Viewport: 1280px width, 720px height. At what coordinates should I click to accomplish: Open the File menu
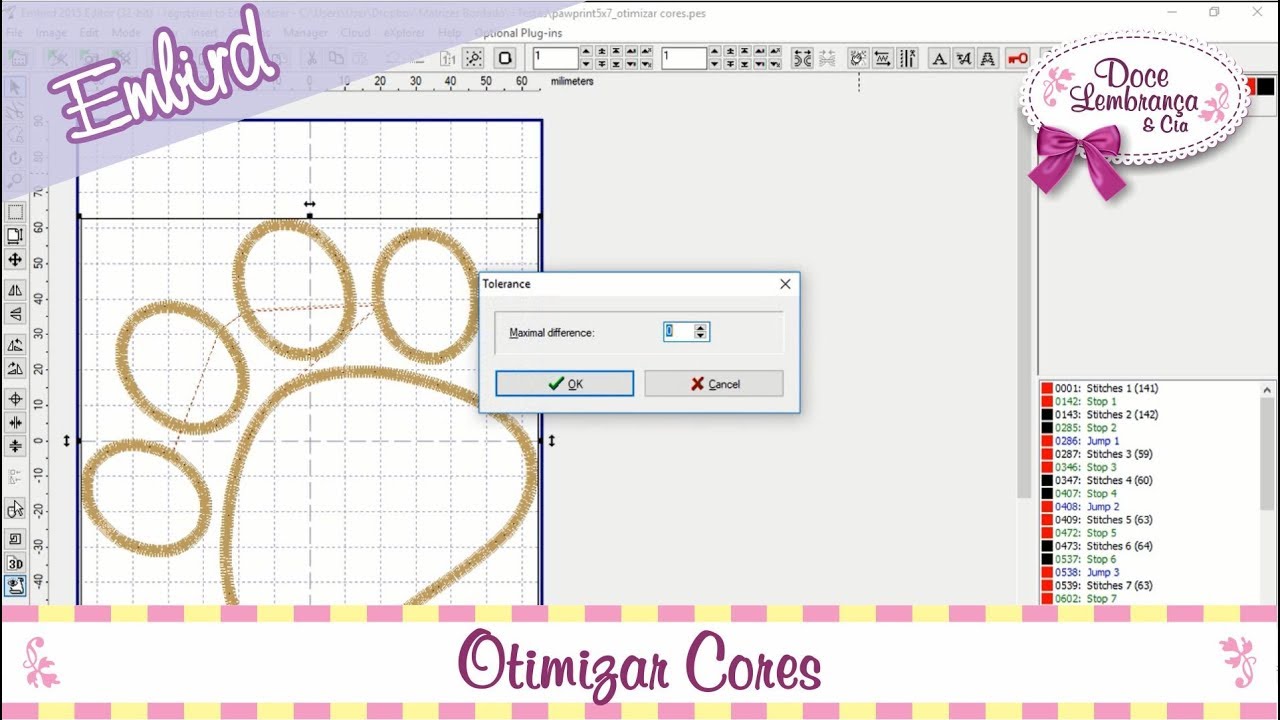(x=14, y=33)
